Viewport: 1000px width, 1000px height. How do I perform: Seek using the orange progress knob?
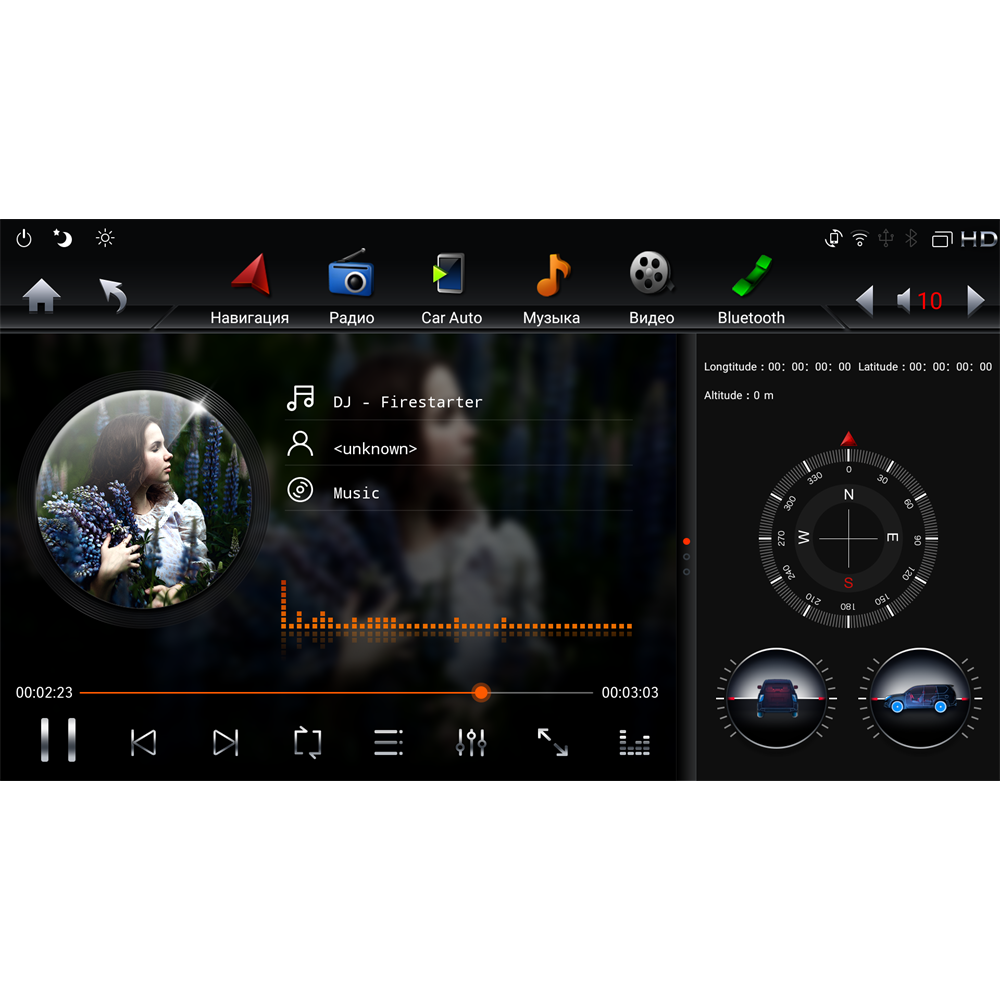pyautogui.click(x=482, y=693)
